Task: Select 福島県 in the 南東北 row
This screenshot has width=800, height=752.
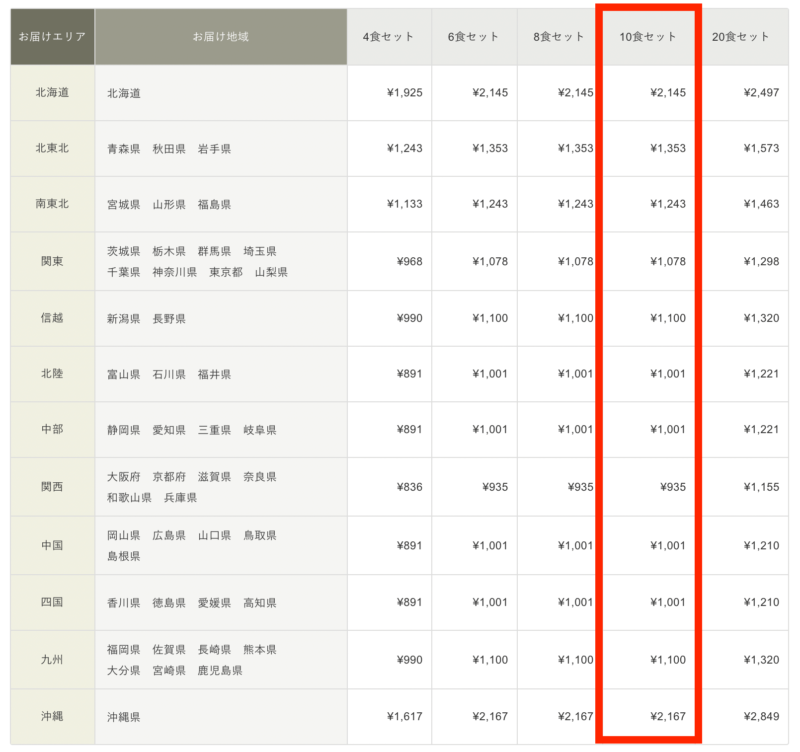Action: (x=214, y=205)
